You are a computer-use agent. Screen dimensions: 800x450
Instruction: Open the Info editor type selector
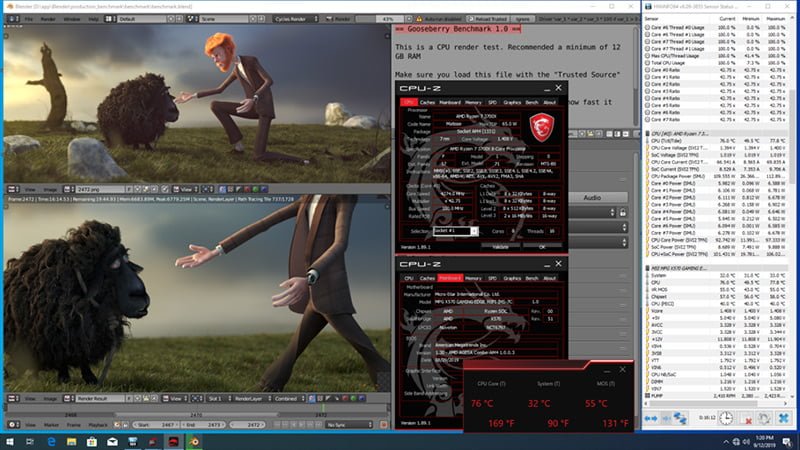[13, 19]
